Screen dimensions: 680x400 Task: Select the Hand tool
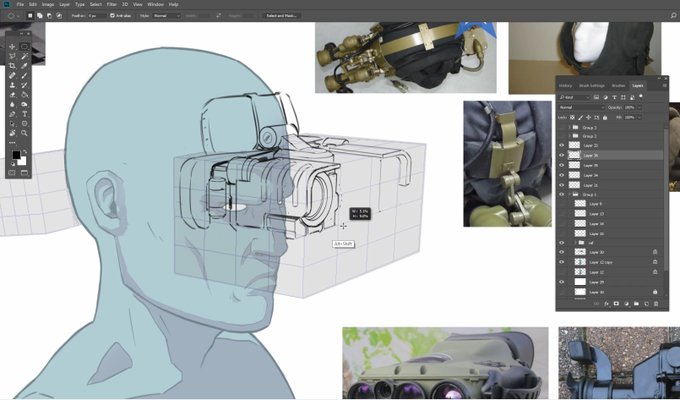(x=12, y=133)
